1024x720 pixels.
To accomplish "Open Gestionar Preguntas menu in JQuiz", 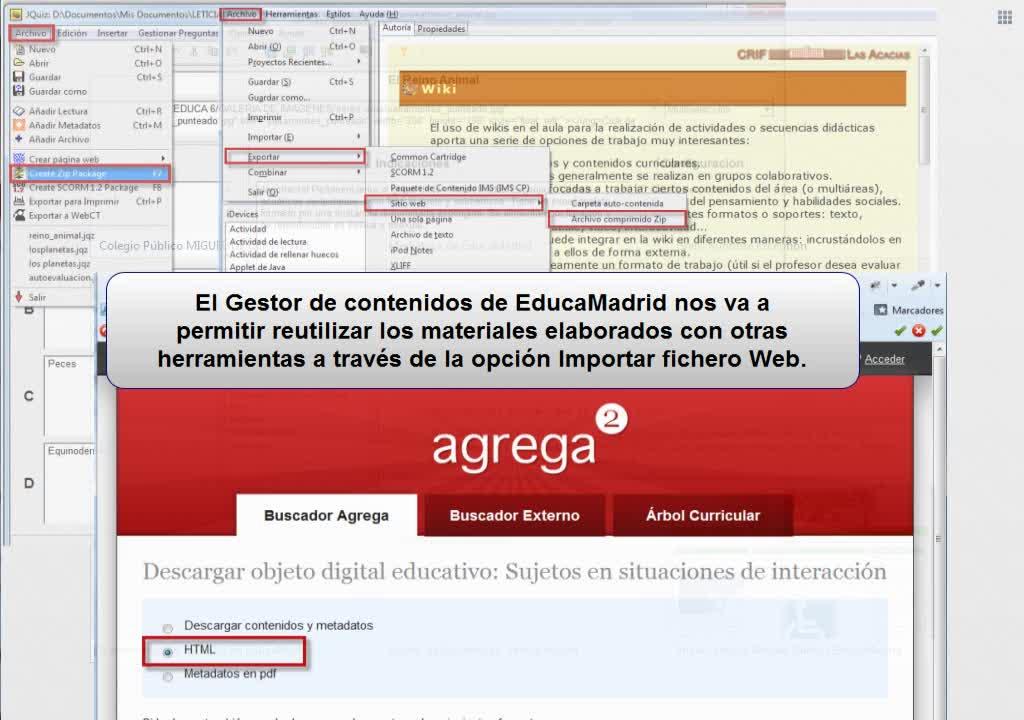I will 178,33.
